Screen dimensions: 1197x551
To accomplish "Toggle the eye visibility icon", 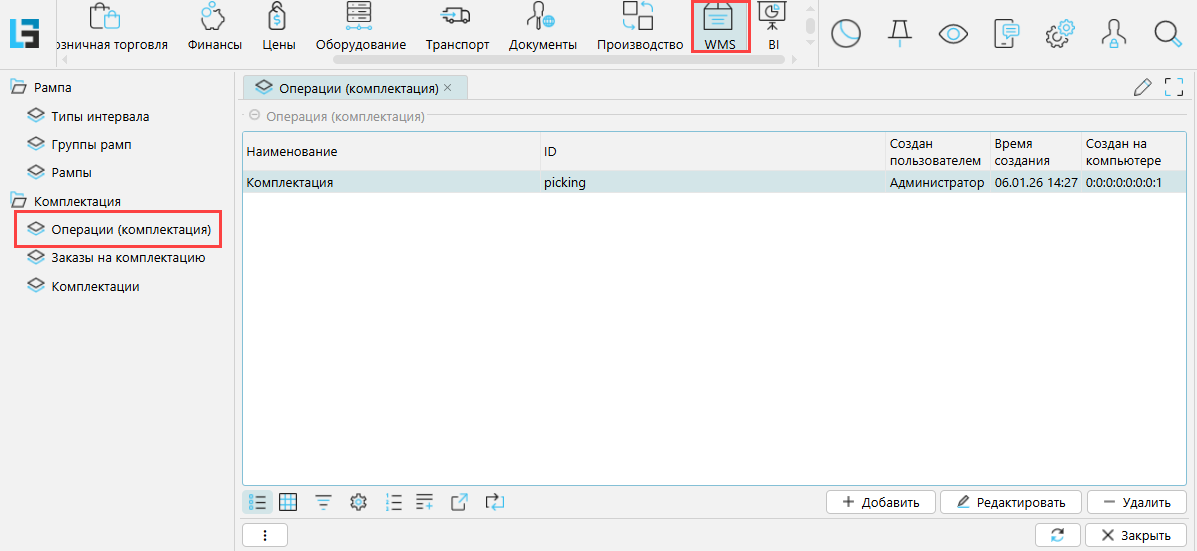I will [954, 33].
